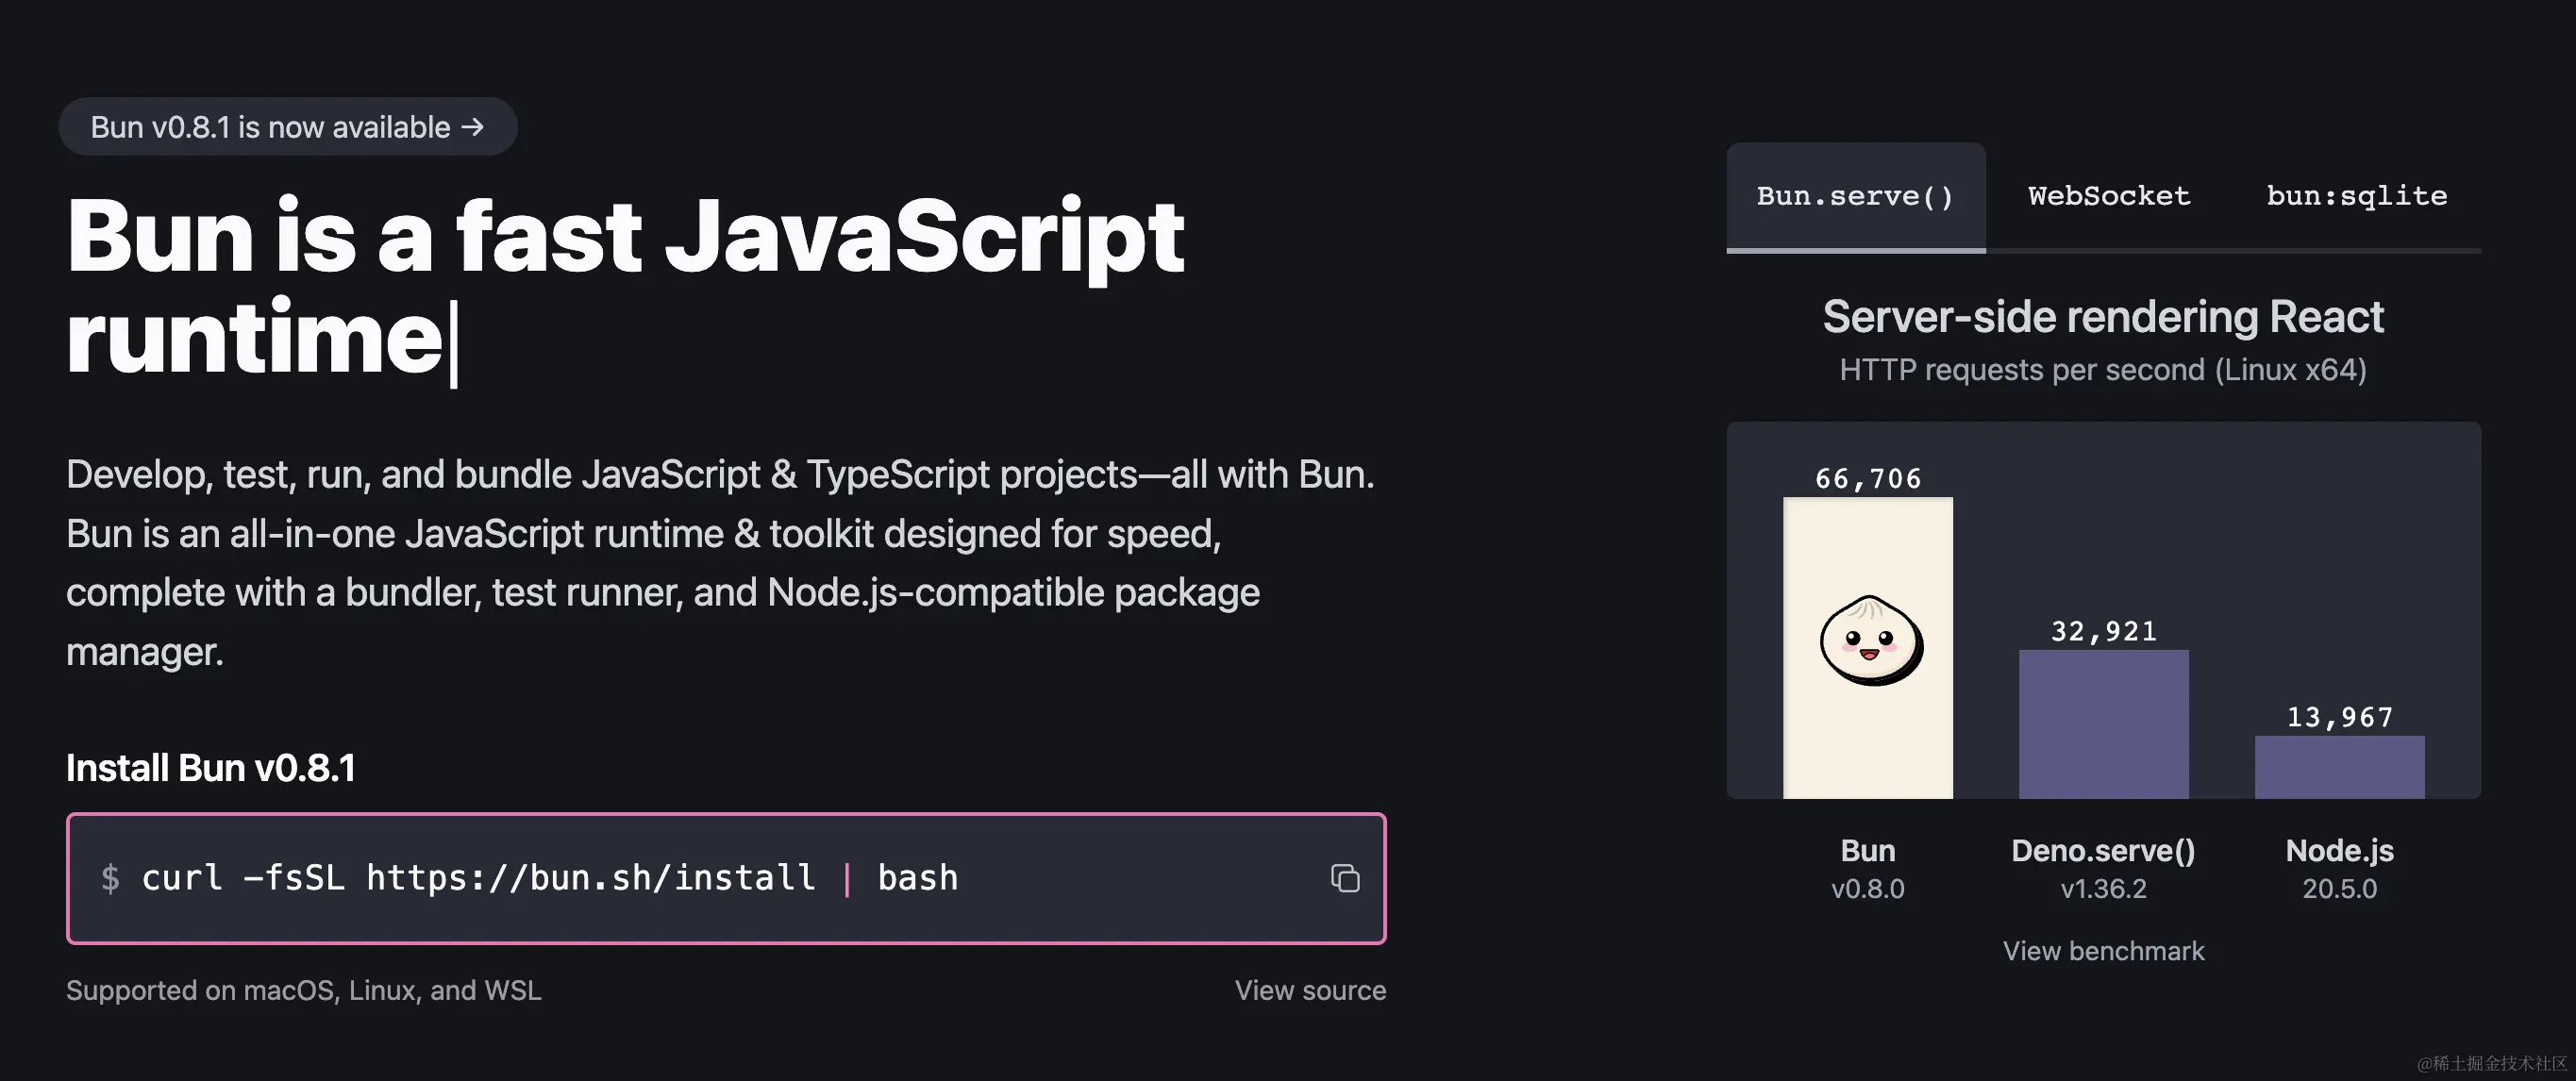
Task: Open the View benchmark link
Action: [x=2103, y=950]
